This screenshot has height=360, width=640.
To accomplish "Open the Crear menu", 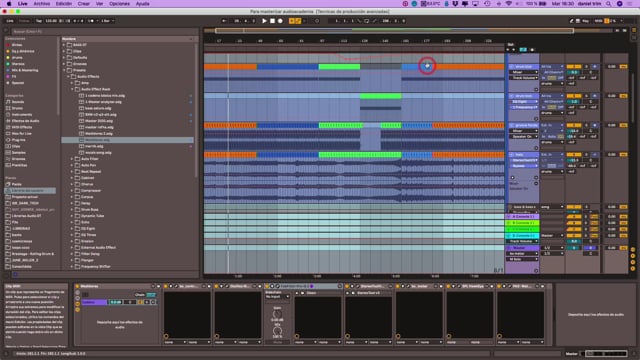I will 84,4.
